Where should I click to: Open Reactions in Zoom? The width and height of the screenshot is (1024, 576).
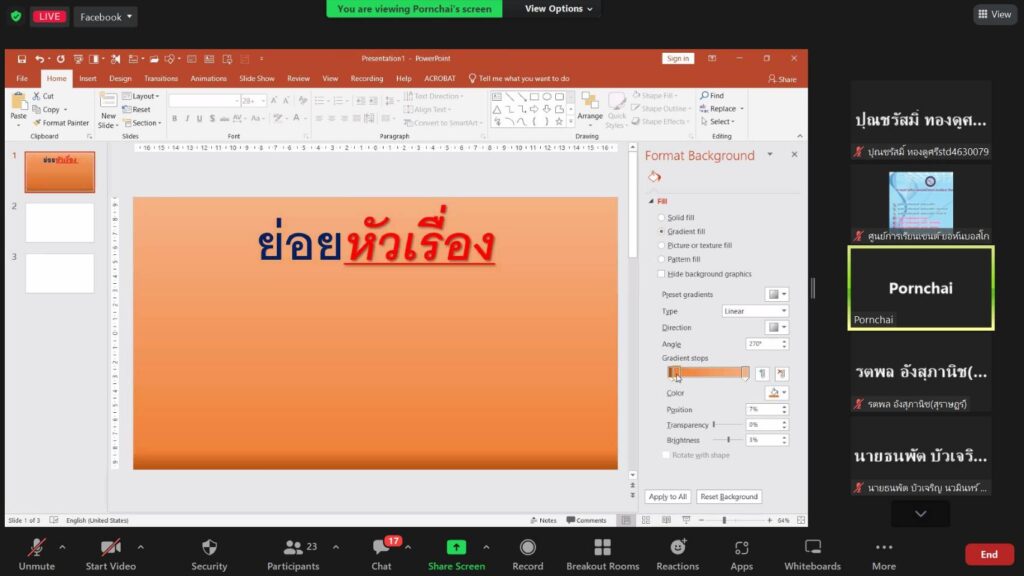coord(677,554)
